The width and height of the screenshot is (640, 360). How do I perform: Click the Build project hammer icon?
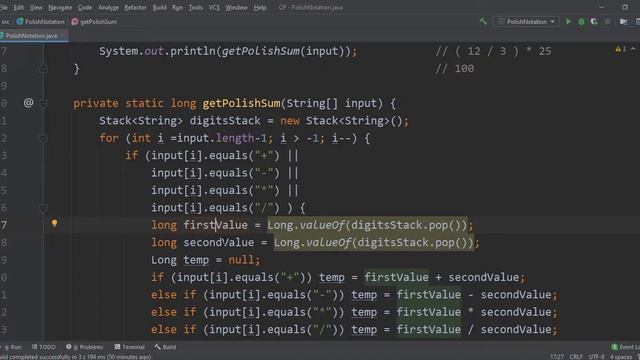(483, 21)
